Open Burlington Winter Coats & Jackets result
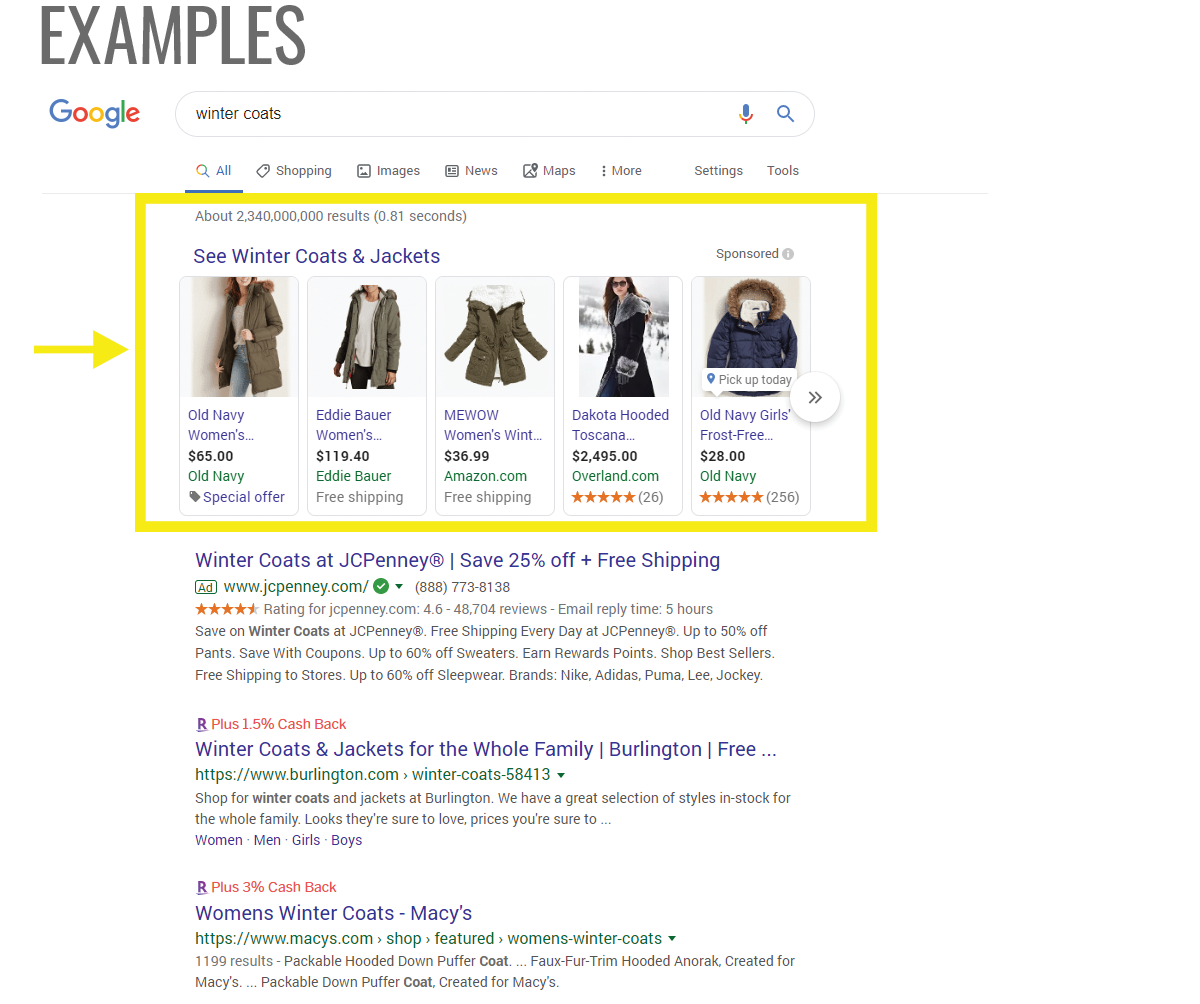1200x1004 pixels. (486, 749)
